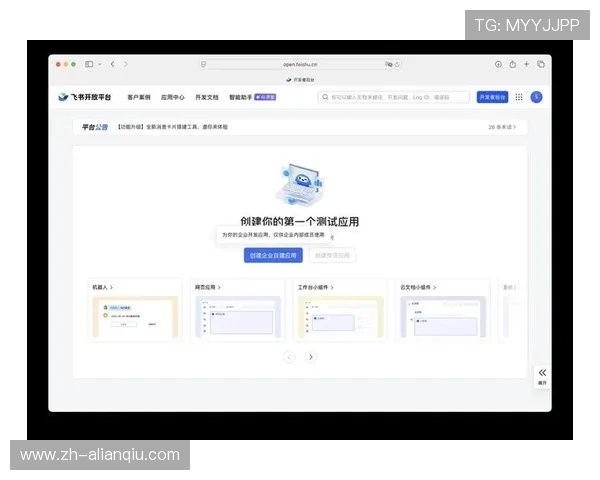Click the blue 开发者后台 button

[x=492, y=97]
